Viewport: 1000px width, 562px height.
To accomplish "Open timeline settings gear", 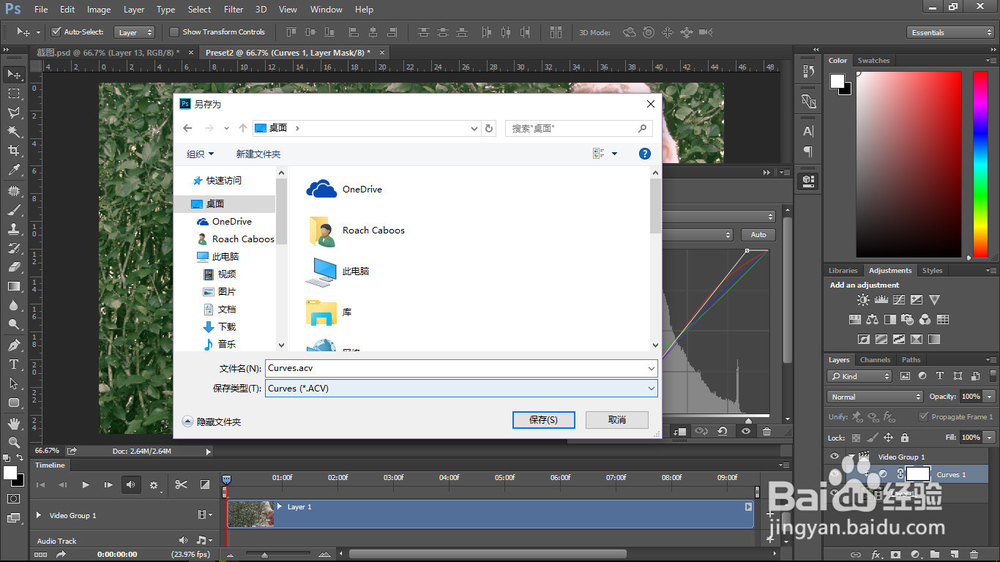I will tap(154, 485).
